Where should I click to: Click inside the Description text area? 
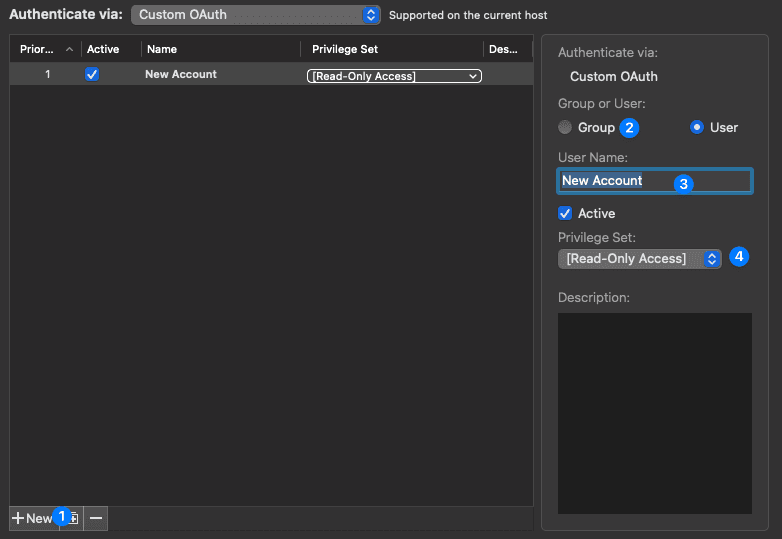tap(654, 413)
